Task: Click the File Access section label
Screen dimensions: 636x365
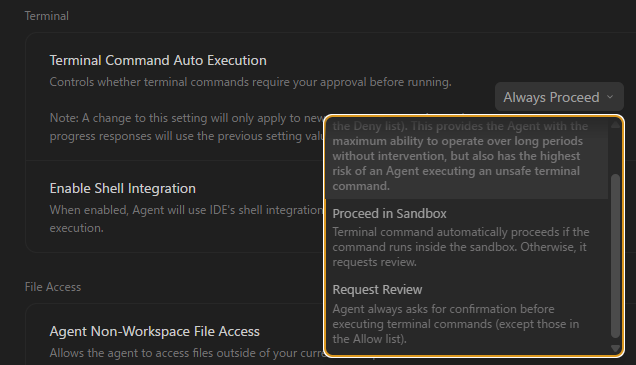Action: tap(53, 287)
